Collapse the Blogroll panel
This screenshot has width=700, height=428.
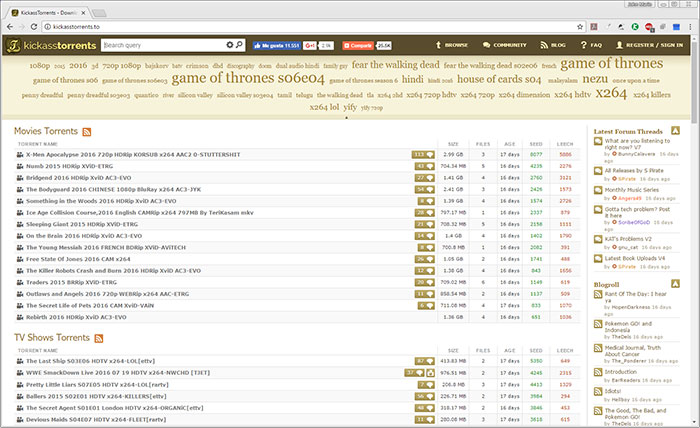[675, 283]
